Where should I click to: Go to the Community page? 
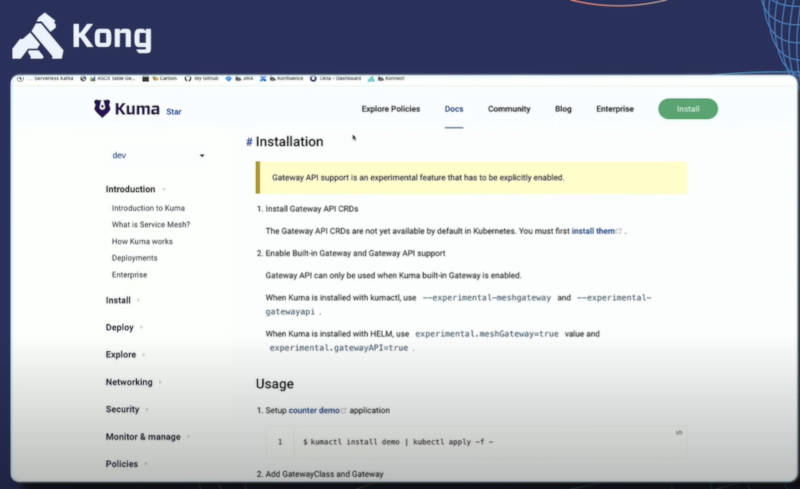tap(509, 109)
